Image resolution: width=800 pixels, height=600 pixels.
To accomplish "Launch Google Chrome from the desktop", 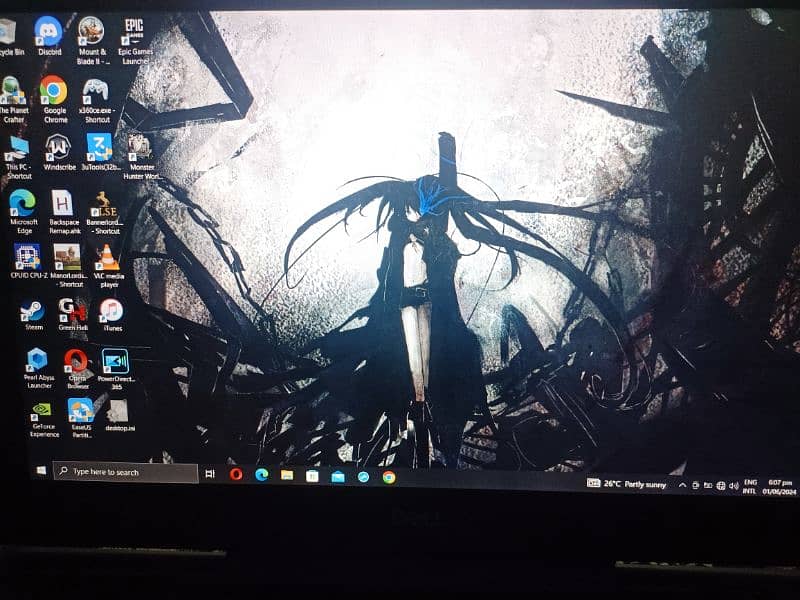I will tap(54, 91).
